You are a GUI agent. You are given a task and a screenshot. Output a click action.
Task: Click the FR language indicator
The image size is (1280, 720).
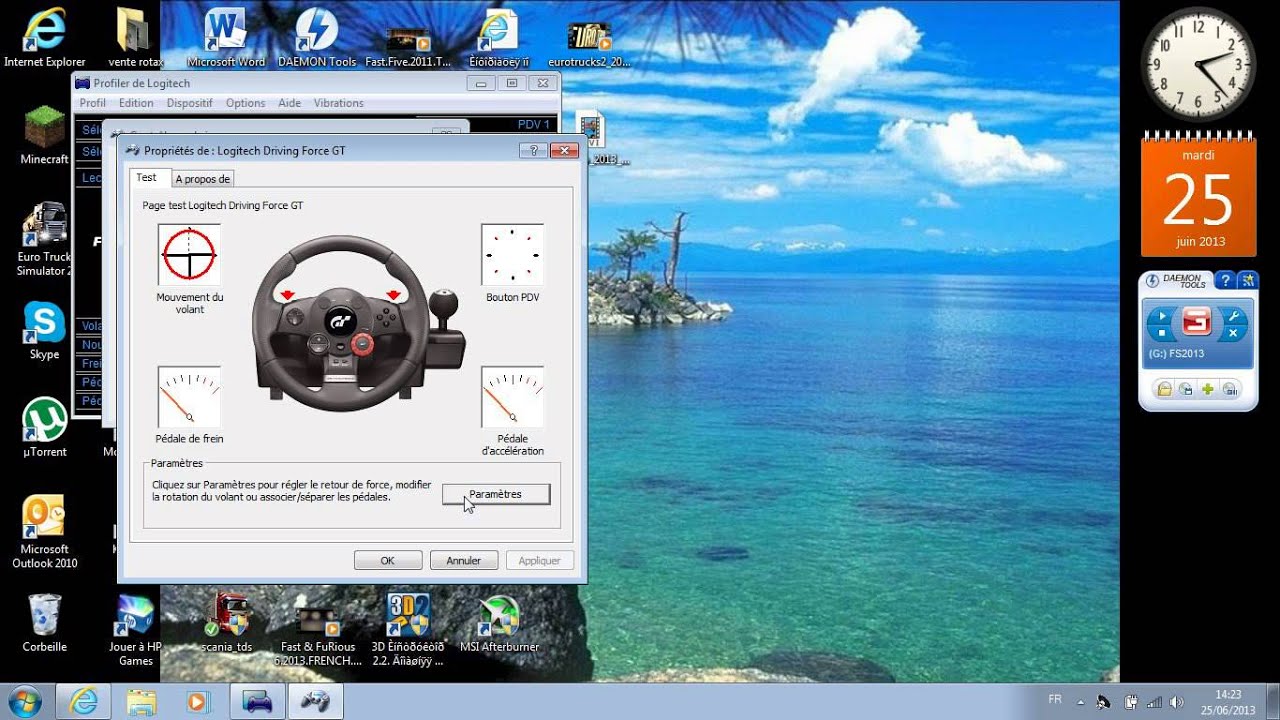[x=1055, y=699]
